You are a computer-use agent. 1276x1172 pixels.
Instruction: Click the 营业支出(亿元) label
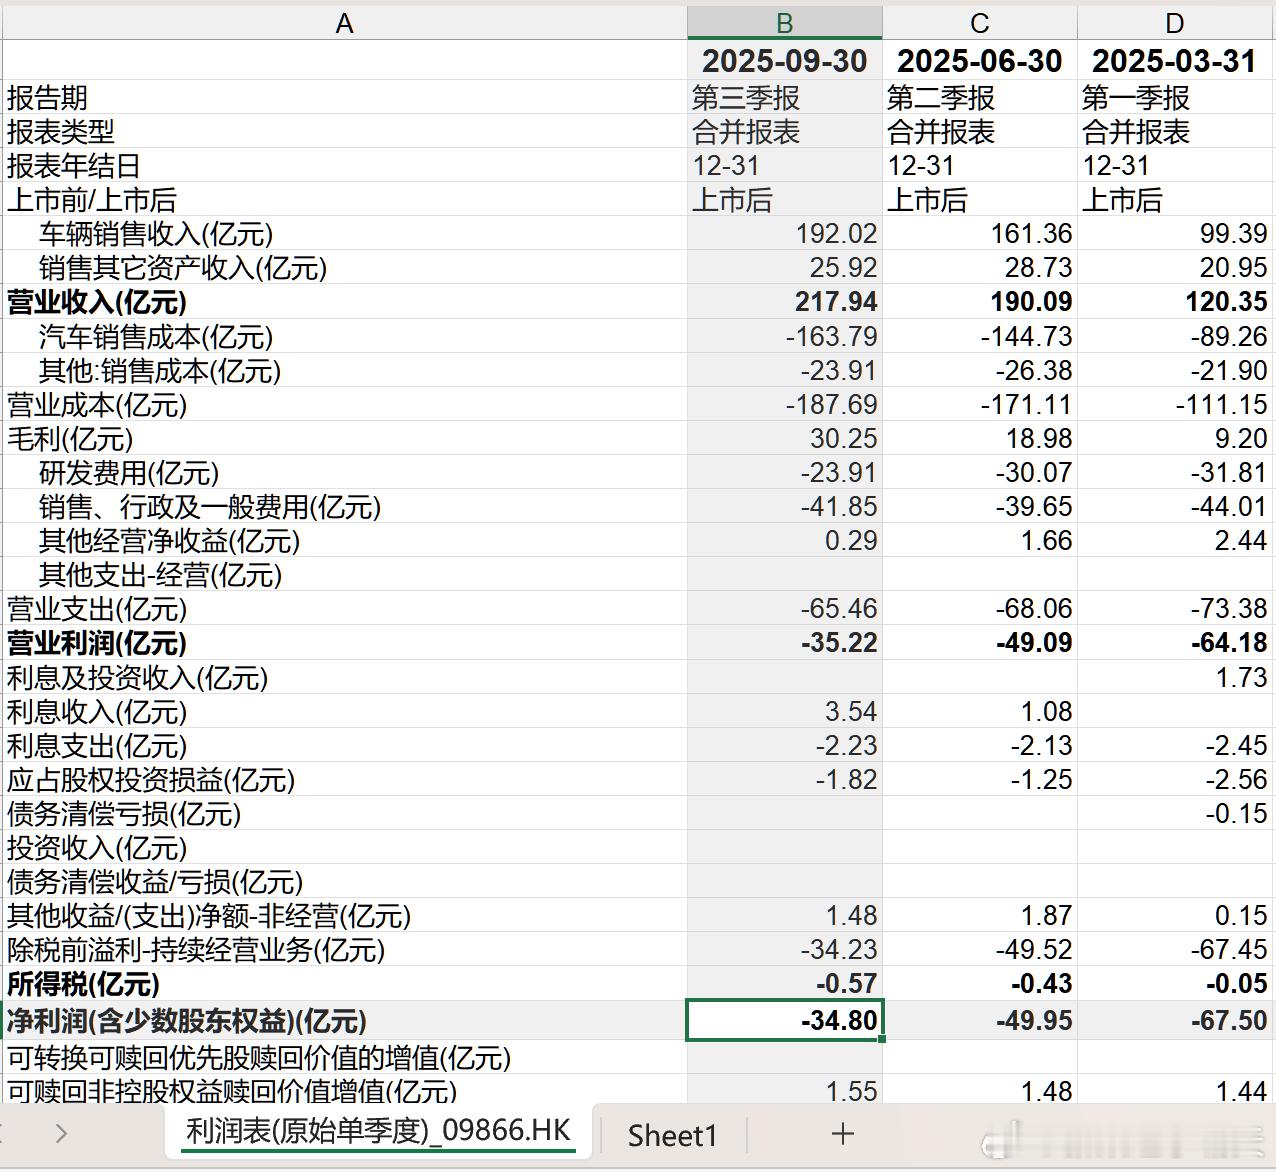pos(97,609)
